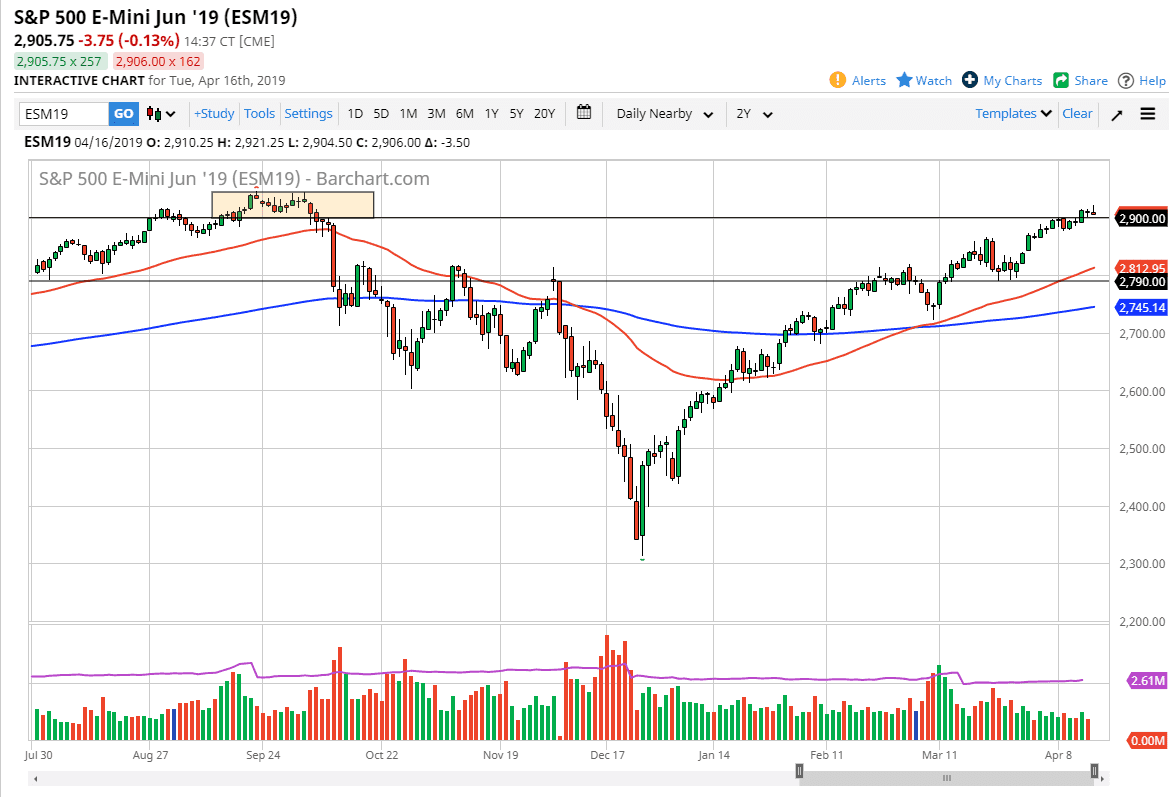Open My Charts plus icon
The image size is (1174, 797).
coord(969,80)
